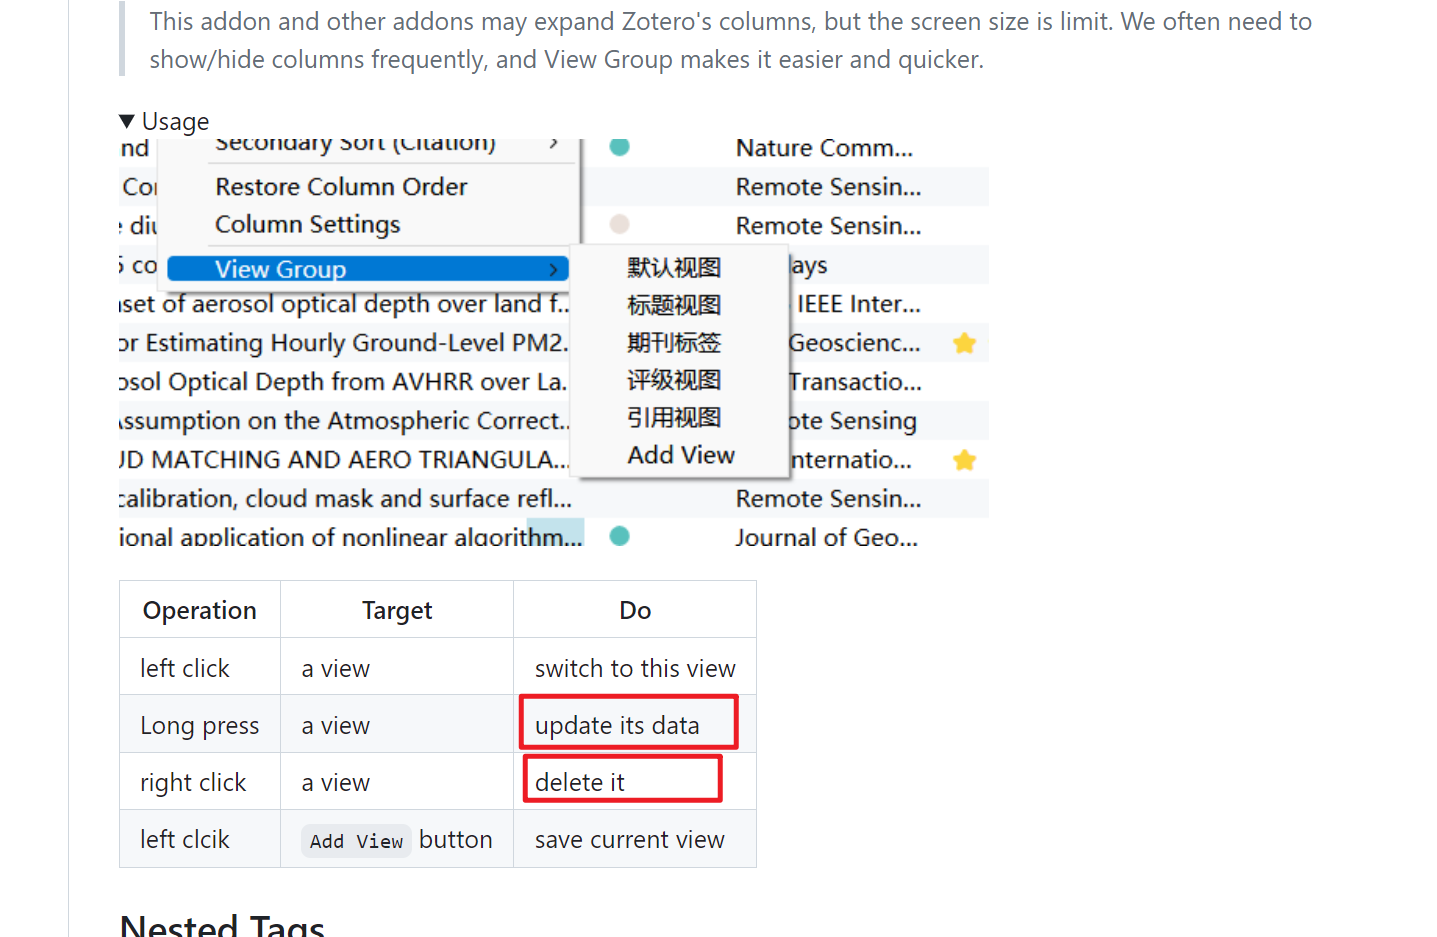
Task: Click the pale dot beside the Remote Sensin row
Action: pos(618,225)
